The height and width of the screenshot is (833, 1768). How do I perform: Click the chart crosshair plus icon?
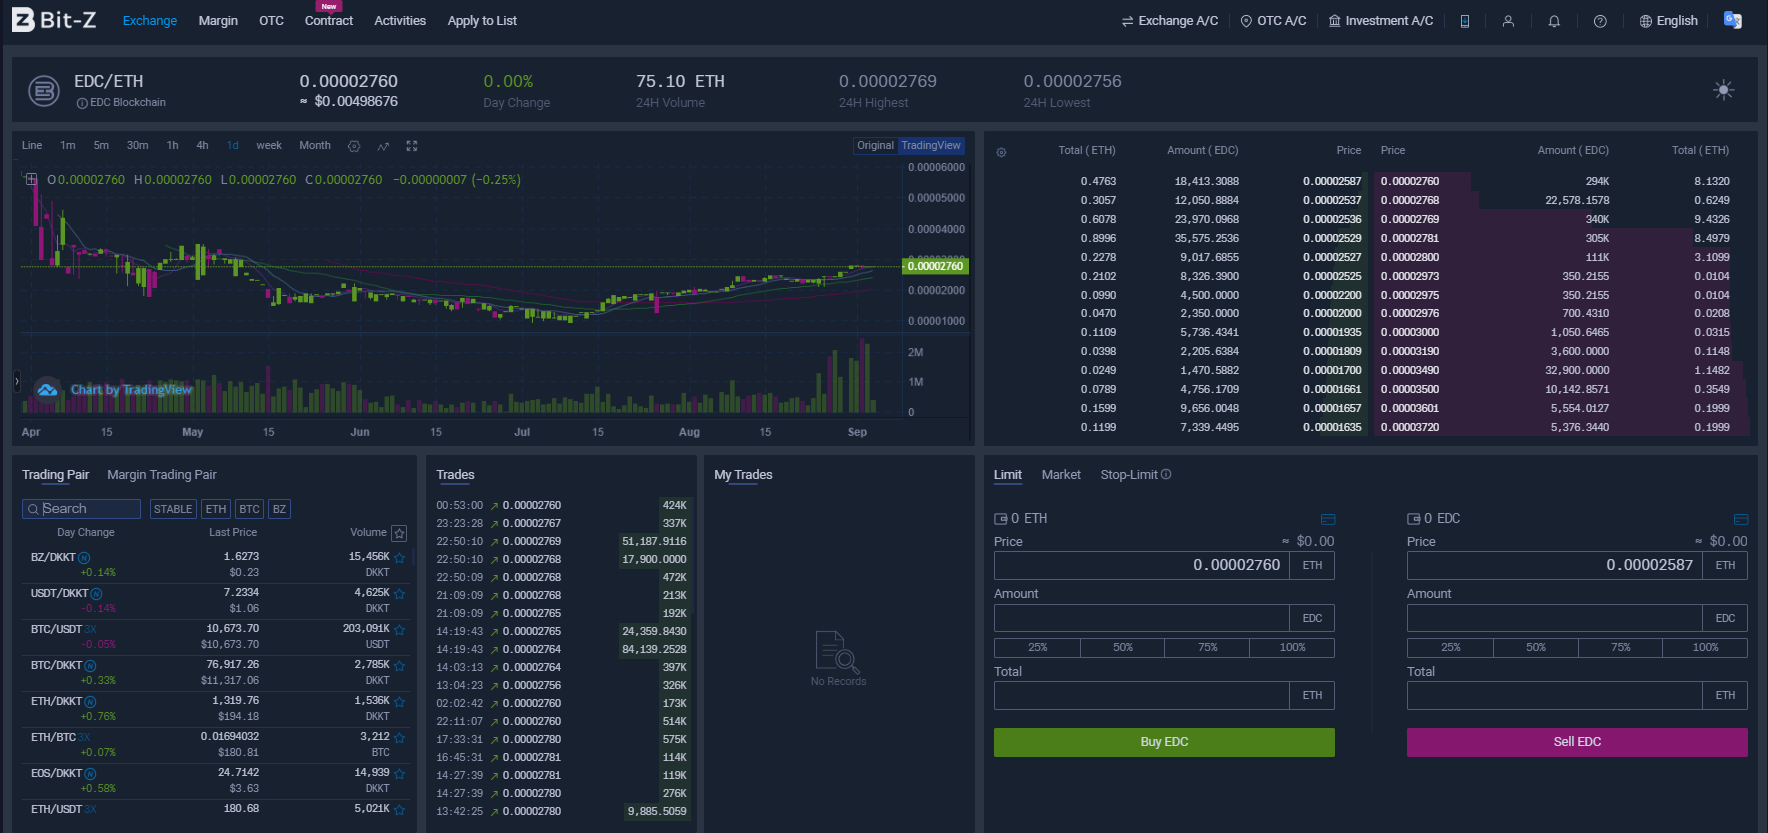click(x=31, y=180)
